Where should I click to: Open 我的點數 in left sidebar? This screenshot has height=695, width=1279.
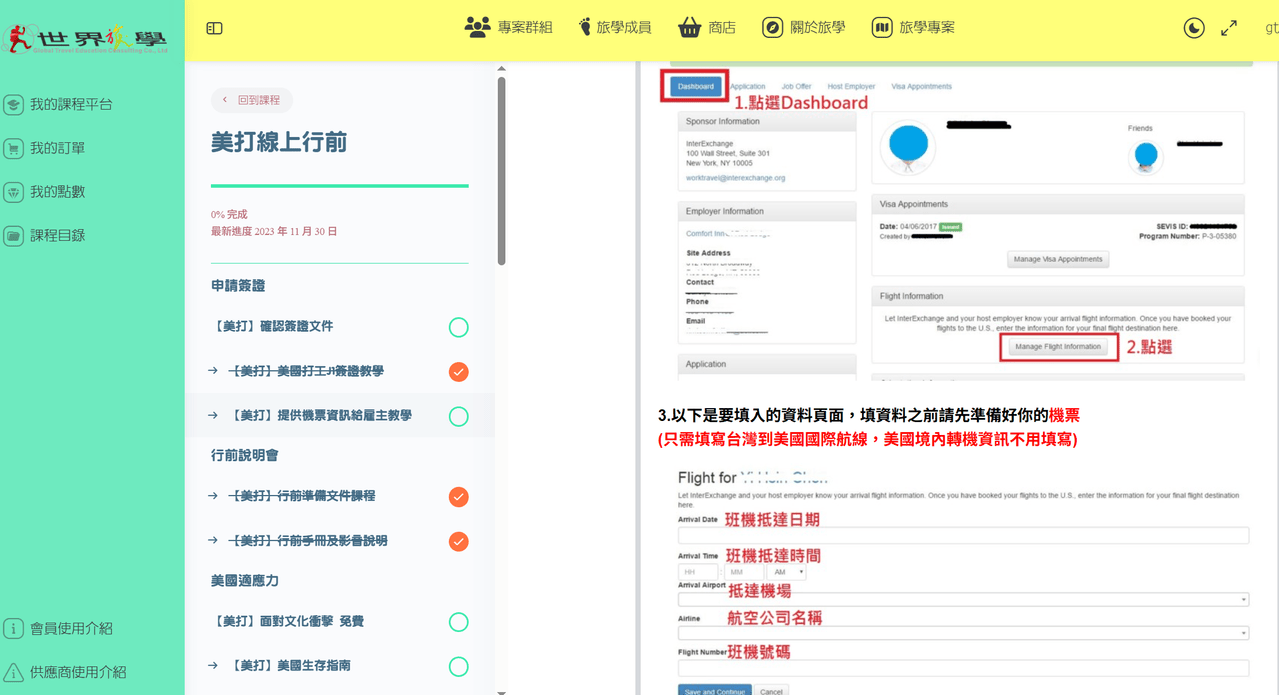pos(57,192)
